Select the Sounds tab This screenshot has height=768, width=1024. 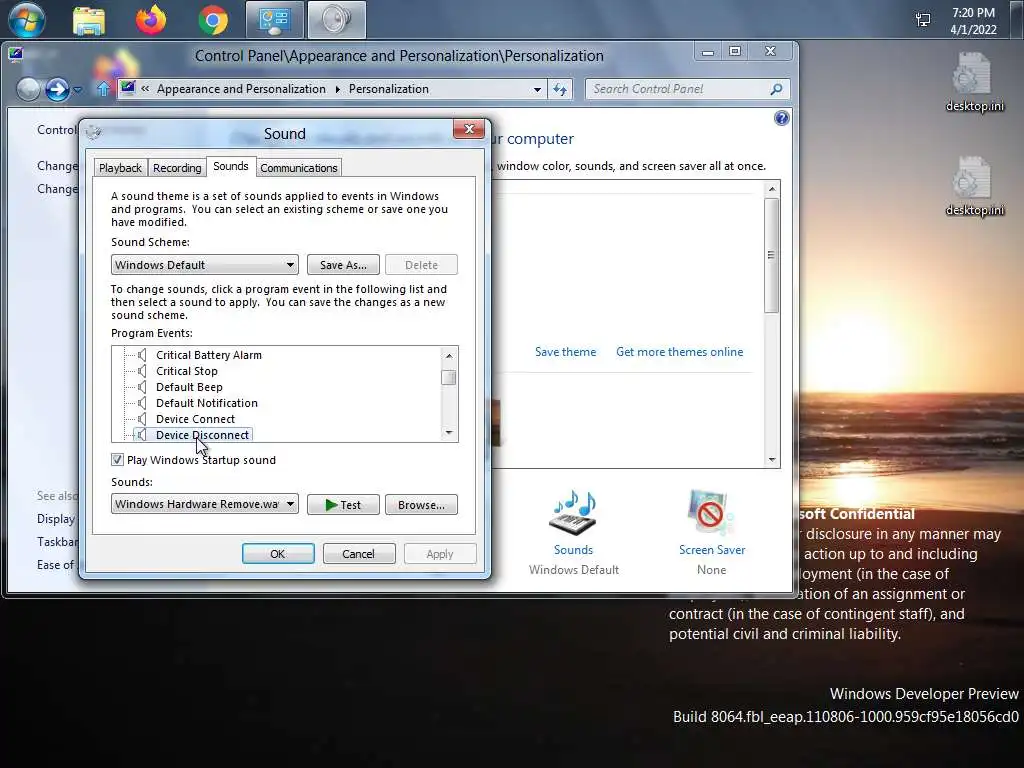coord(231,167)
